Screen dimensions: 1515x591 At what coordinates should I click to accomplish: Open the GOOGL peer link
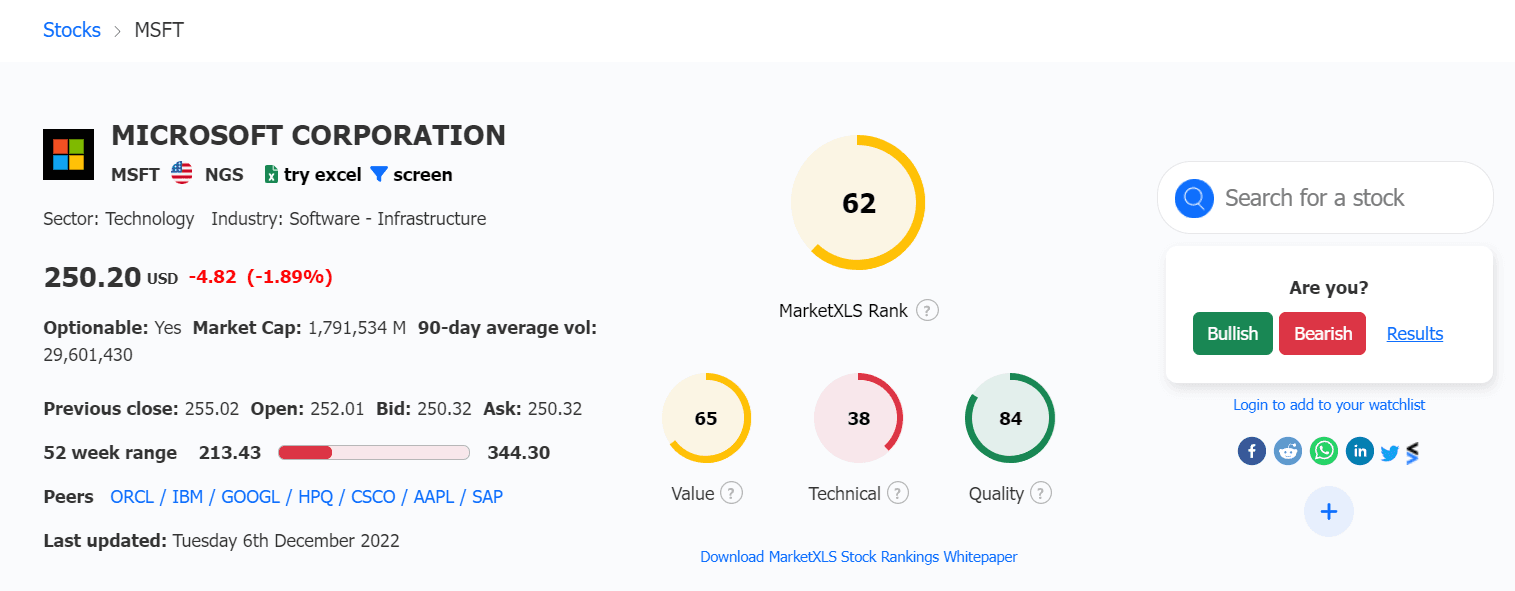[x=251, y=496]
